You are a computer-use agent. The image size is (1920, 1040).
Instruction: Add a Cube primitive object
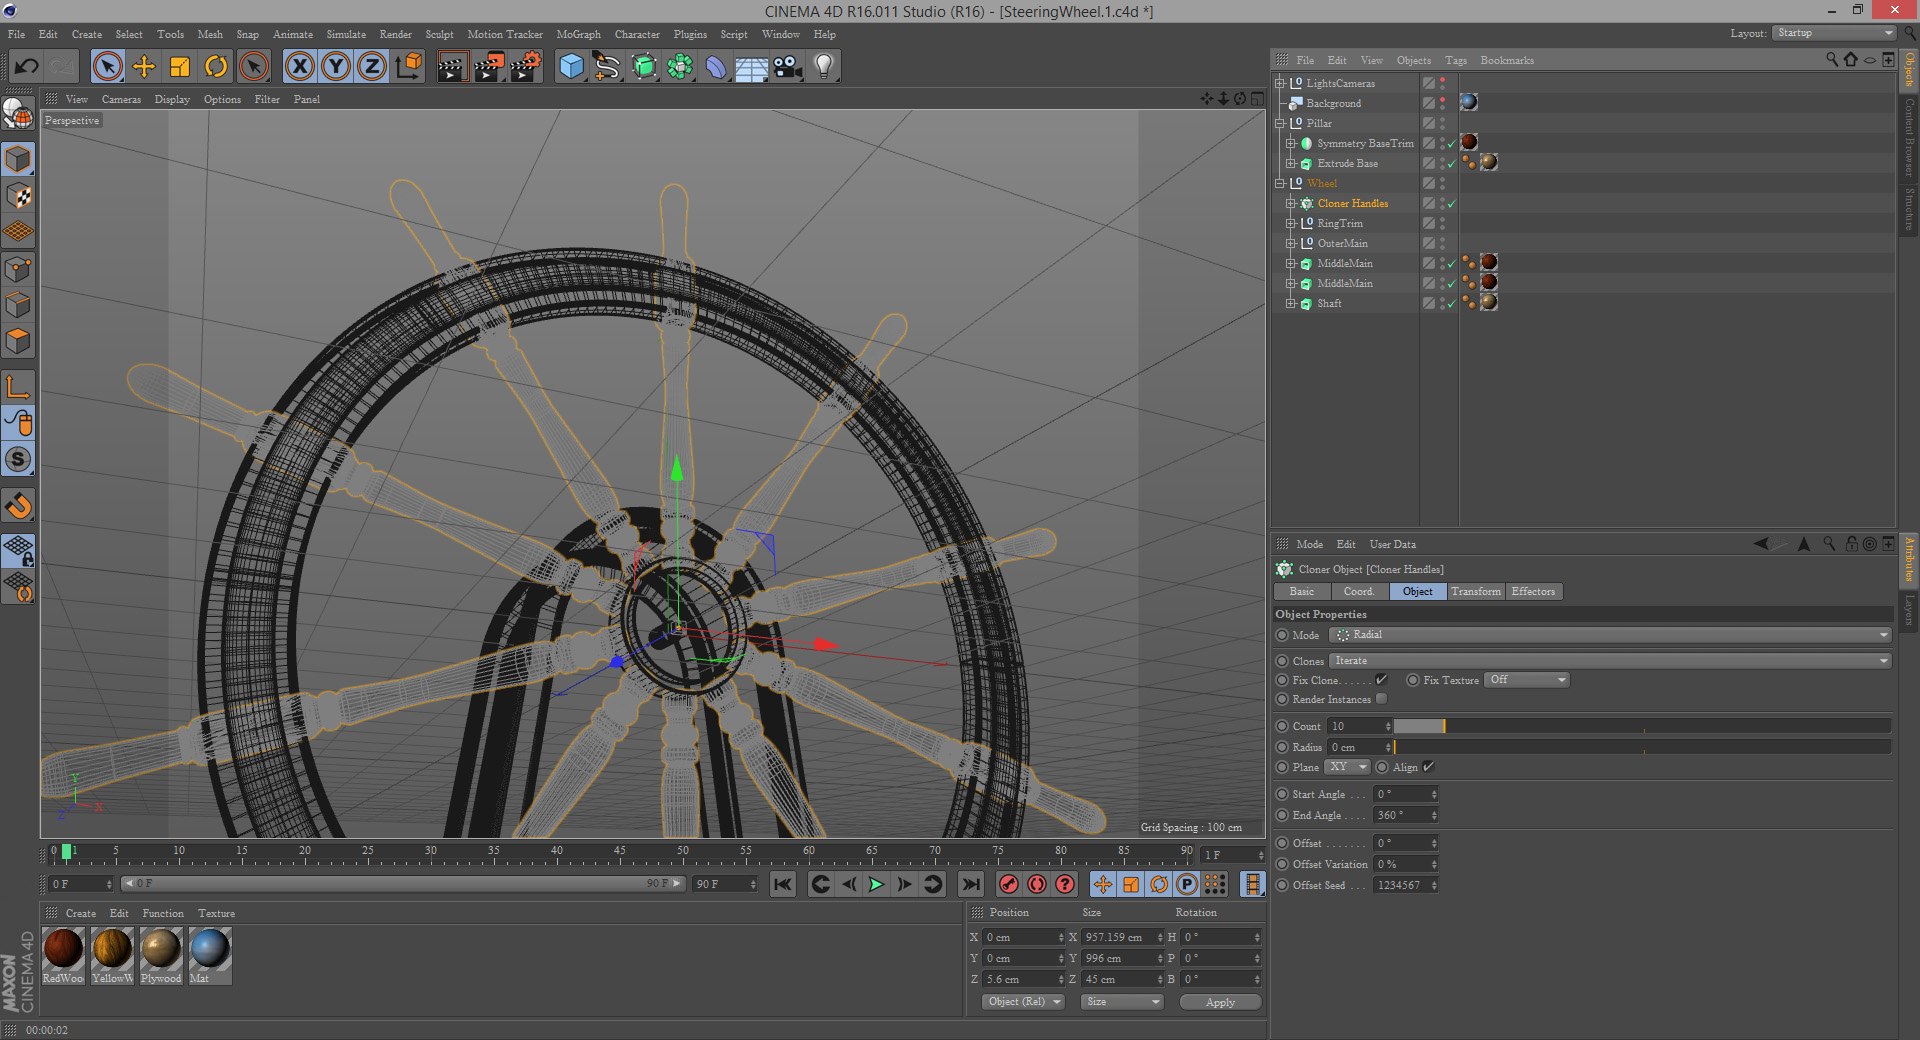tap(571, 67)
